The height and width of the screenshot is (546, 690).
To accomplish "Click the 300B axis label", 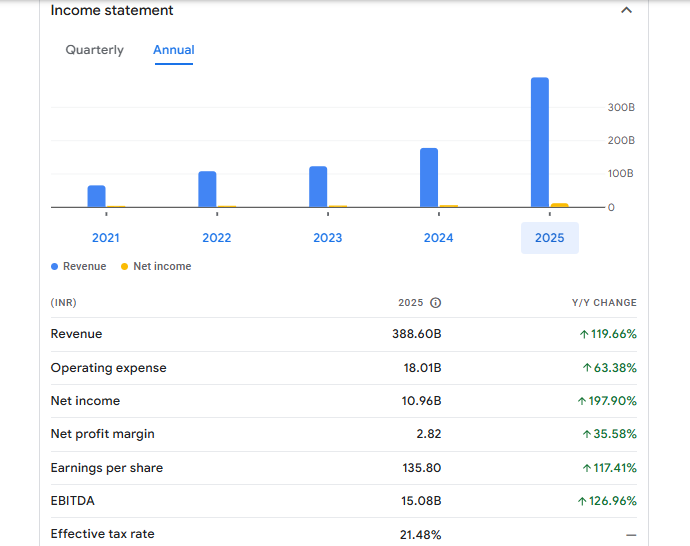I will coord(621,107).
